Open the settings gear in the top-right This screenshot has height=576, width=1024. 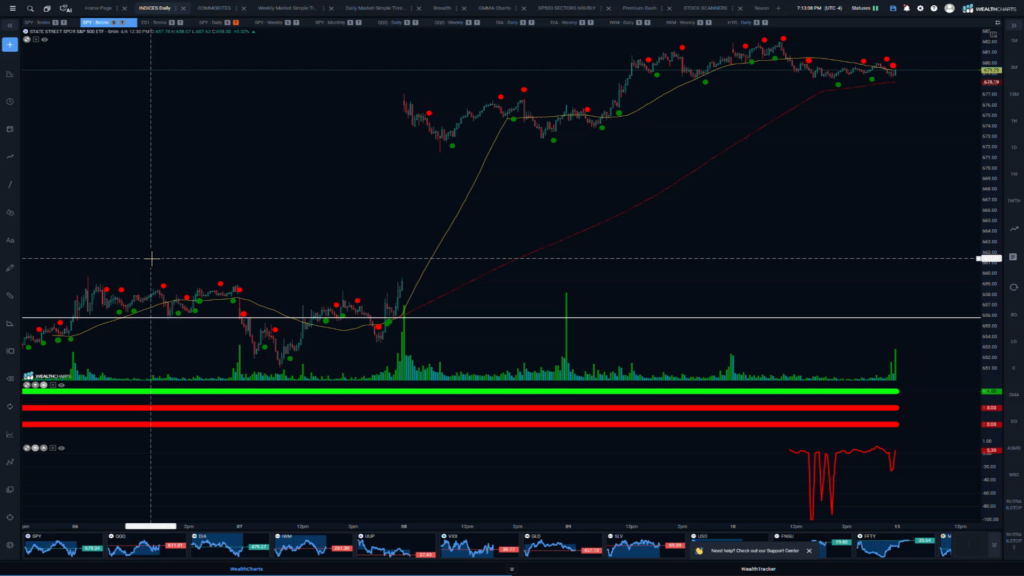920,8
